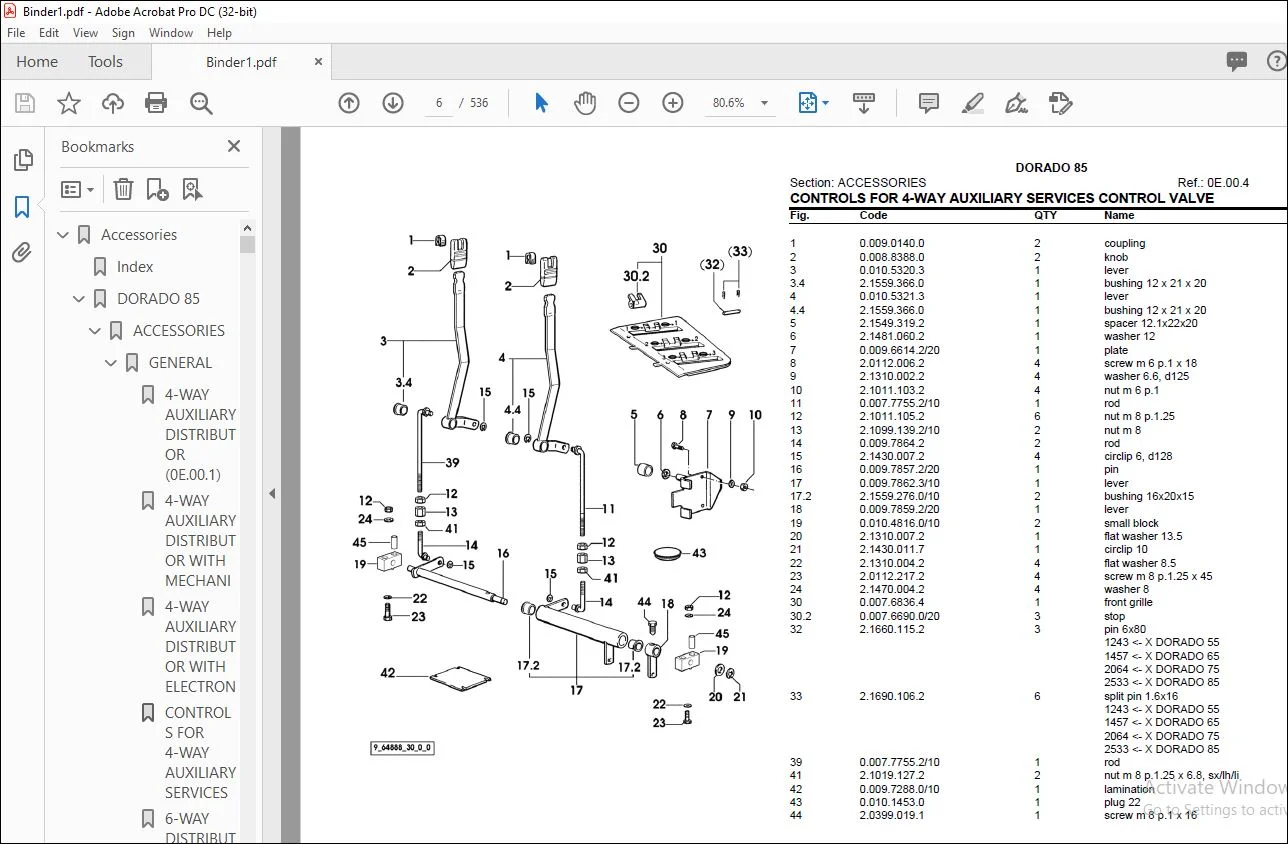This screenshot has width=1288, height=844.
Task: Open the 4-WAY AUXILIARY DISTRIBUTOR (0E.00.1) bookmark
Action: (x=201, y=435)
